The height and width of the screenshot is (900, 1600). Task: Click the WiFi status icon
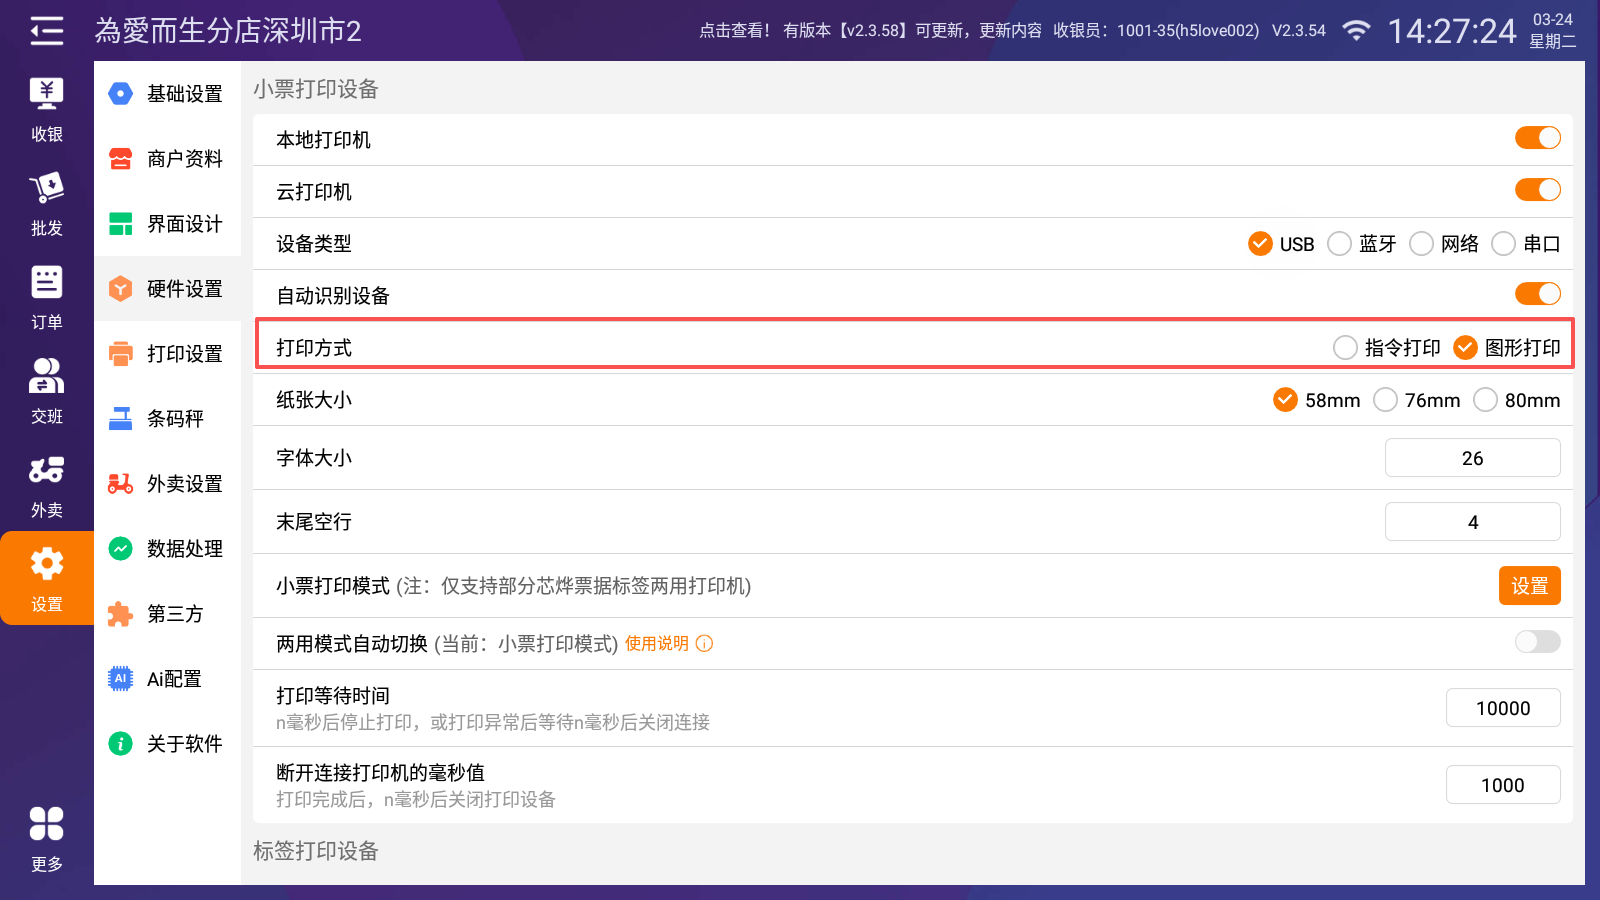click(1356, 31)
